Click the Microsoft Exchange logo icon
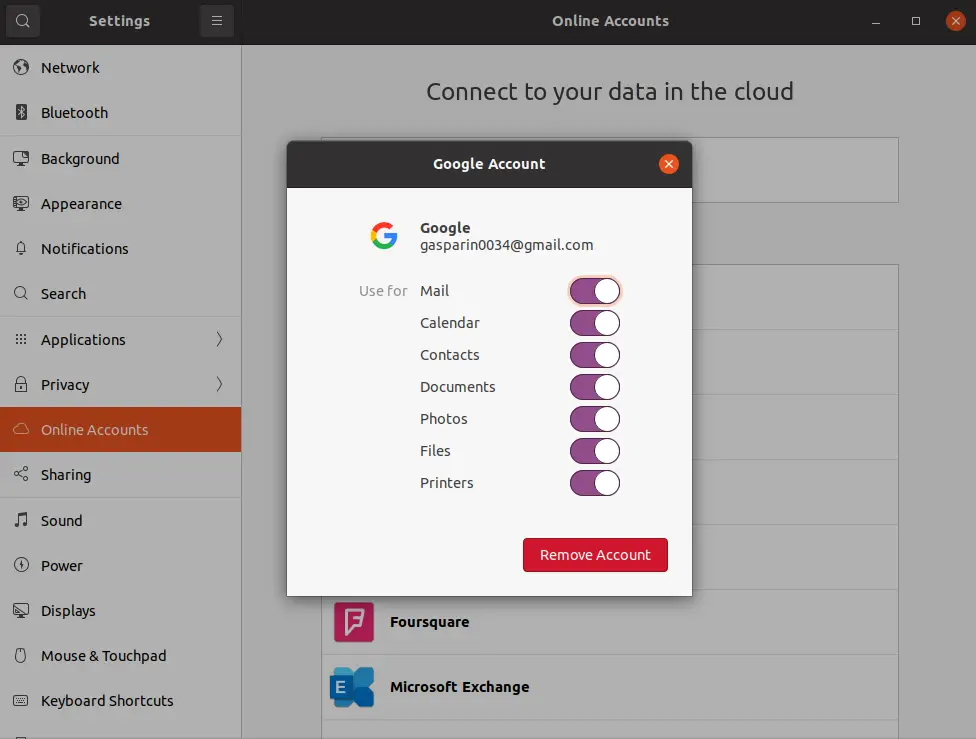The width and height of the screenshot is (976, 739). (352, 687)
